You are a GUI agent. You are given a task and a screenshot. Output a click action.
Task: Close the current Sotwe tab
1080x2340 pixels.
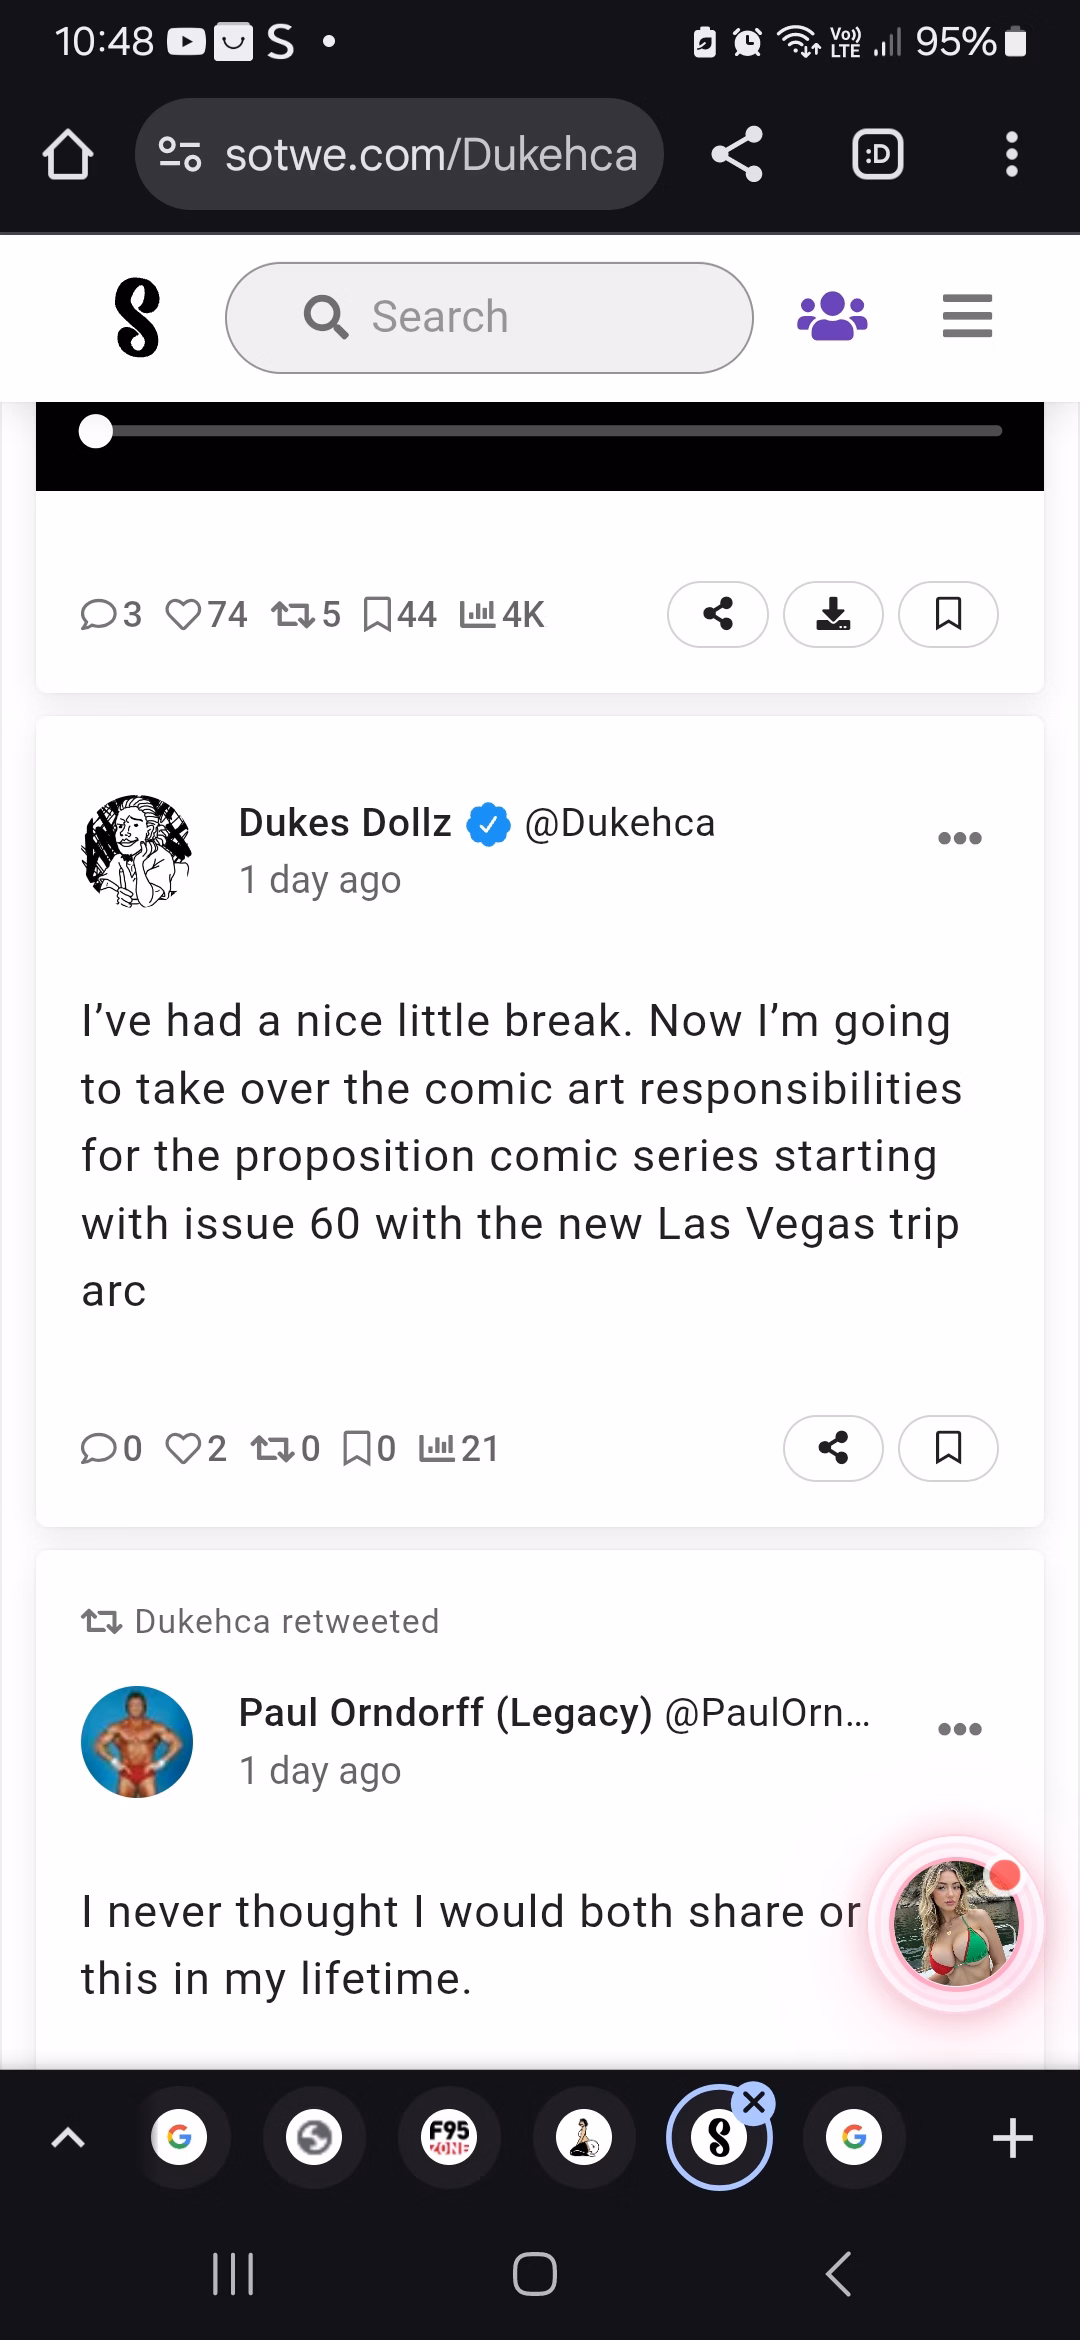pos(754,2104)
